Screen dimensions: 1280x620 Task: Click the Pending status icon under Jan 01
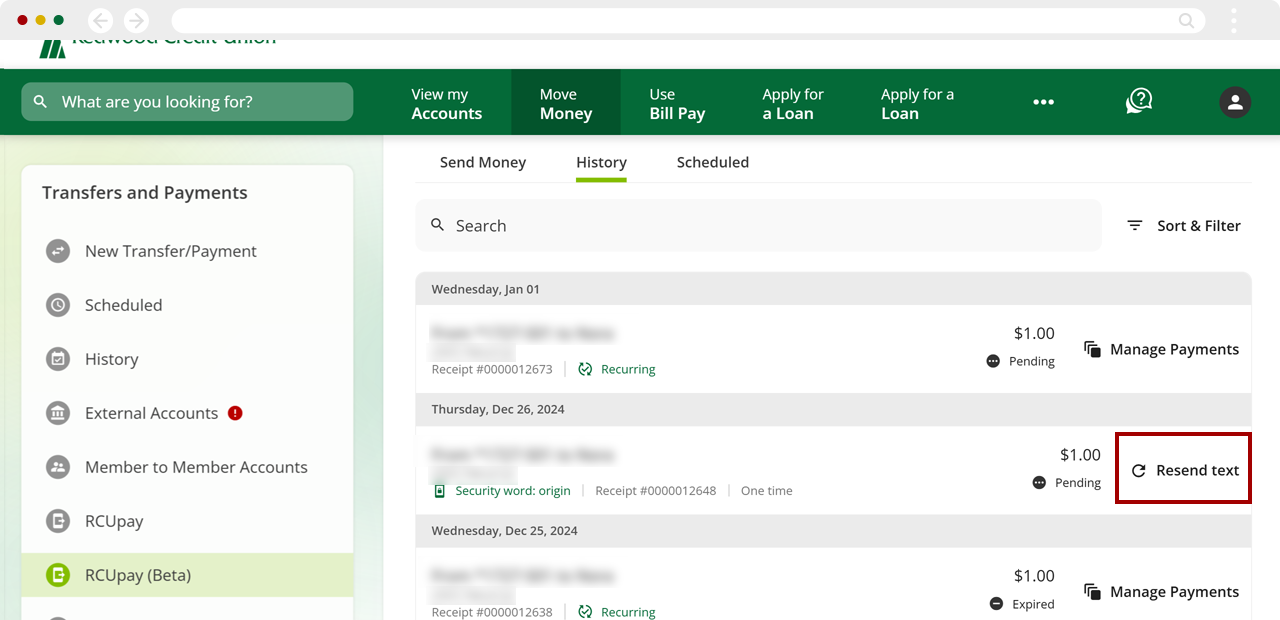993,361
